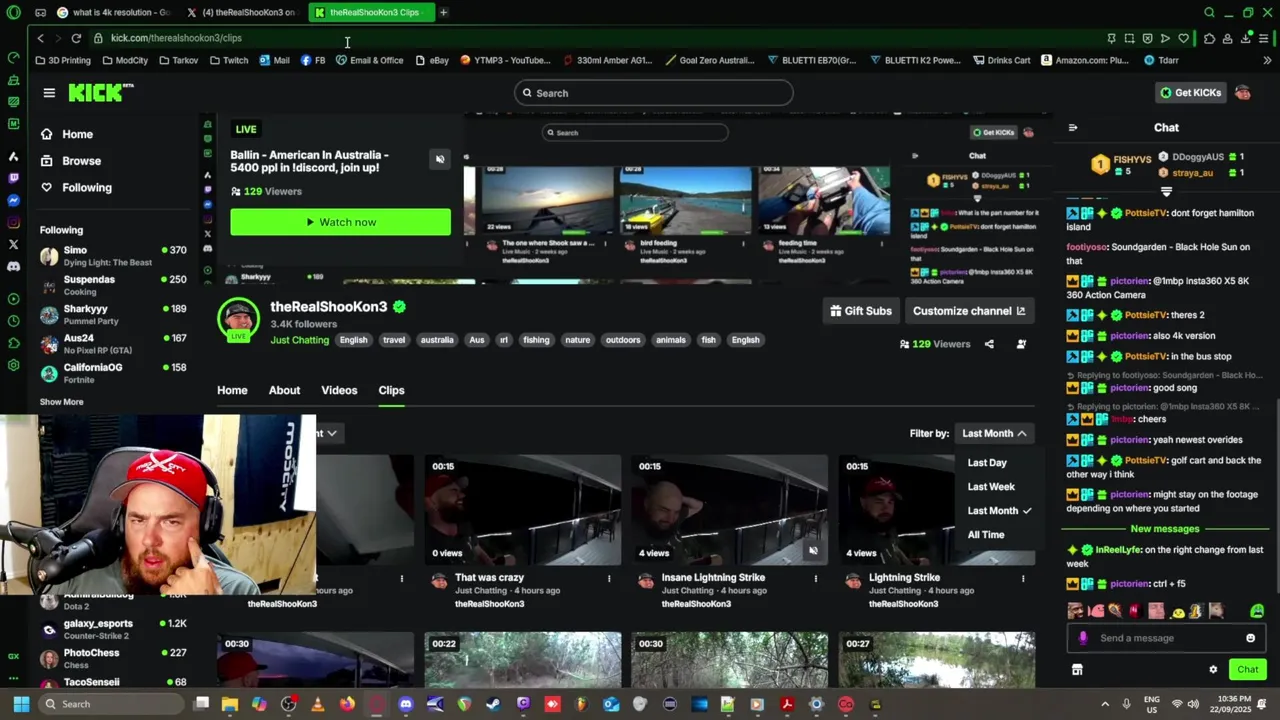The width and height of the screenshot is (1280, 720).
Task: Open the Opera easy setup icon
Action: 1264,38
